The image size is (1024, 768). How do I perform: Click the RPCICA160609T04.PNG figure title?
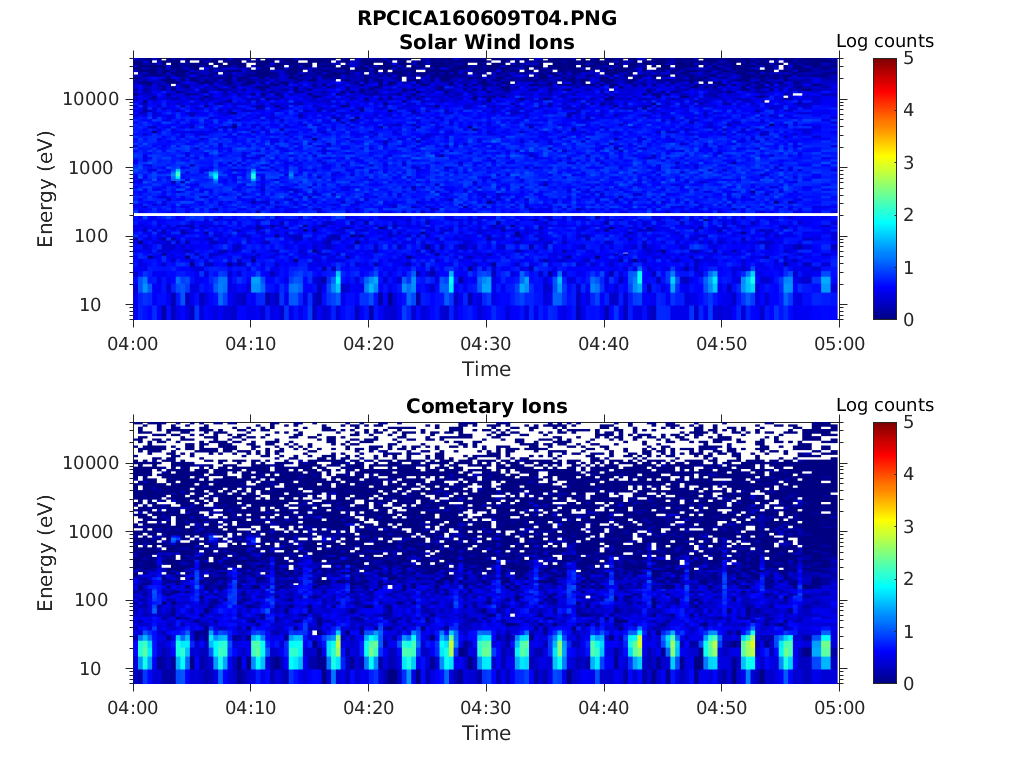click(x=486, y=19)
